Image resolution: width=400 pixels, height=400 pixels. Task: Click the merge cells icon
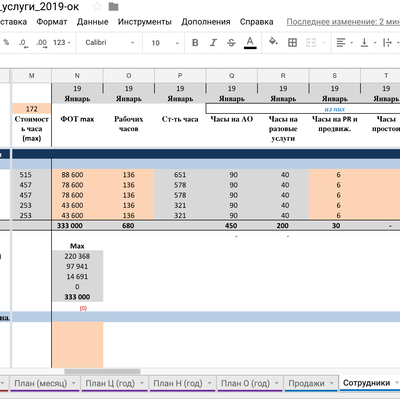(x=311, y=43)
